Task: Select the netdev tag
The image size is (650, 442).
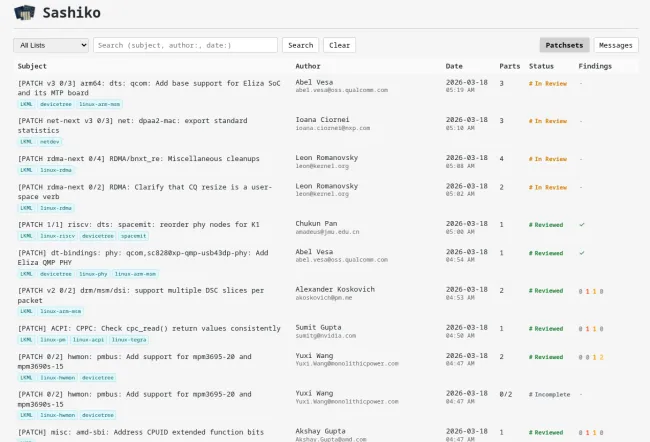Action: click(x=50, y=142)
